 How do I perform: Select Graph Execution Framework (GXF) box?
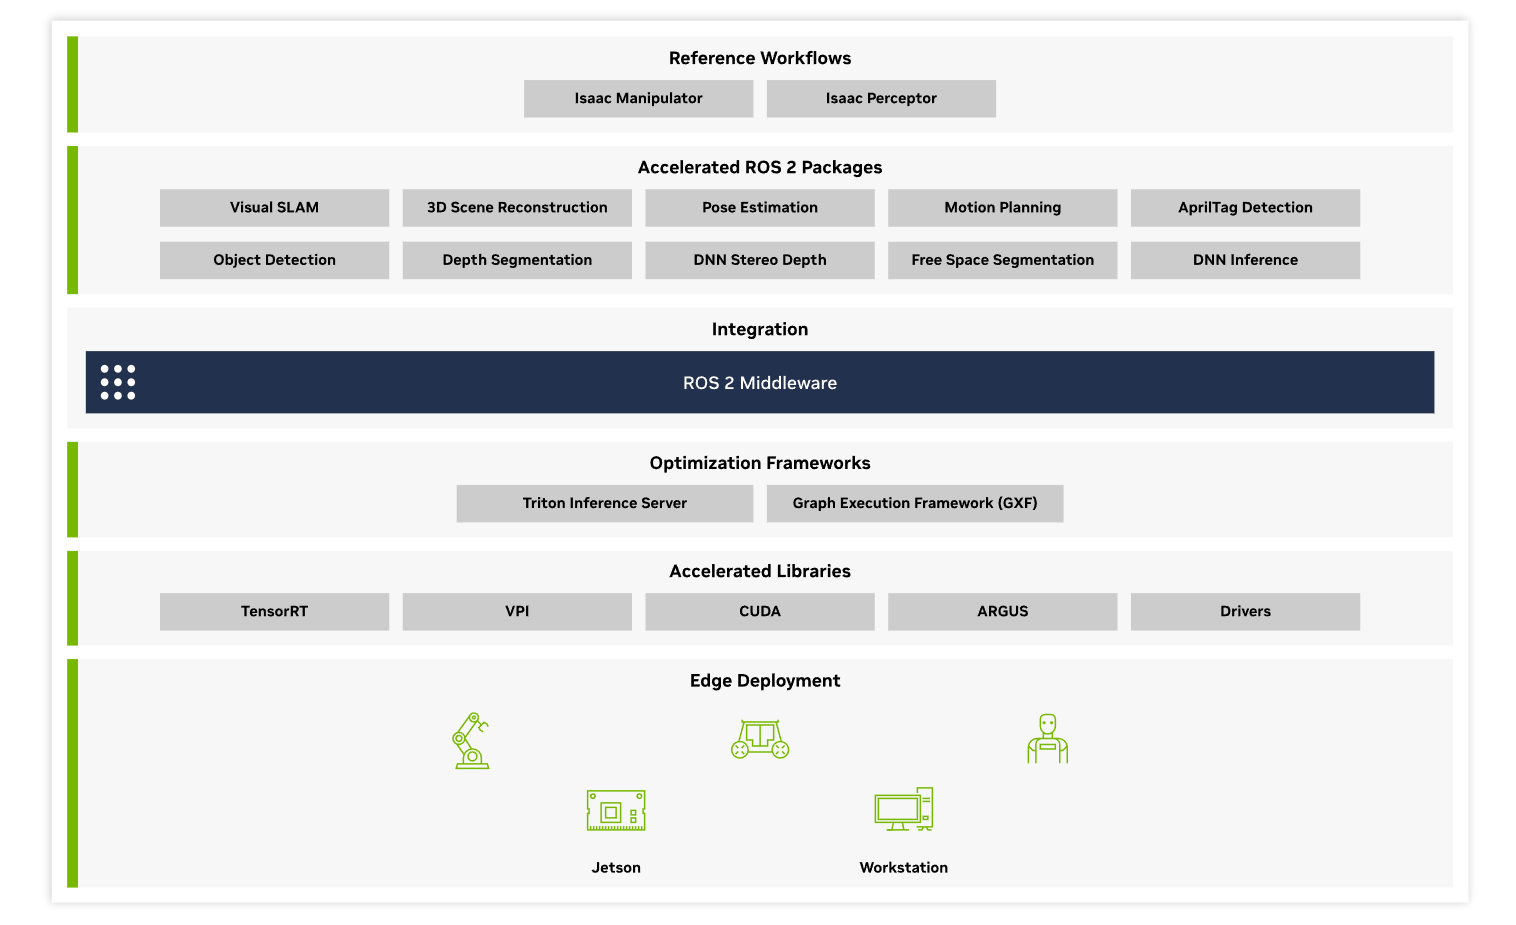[x=915, y=503]
